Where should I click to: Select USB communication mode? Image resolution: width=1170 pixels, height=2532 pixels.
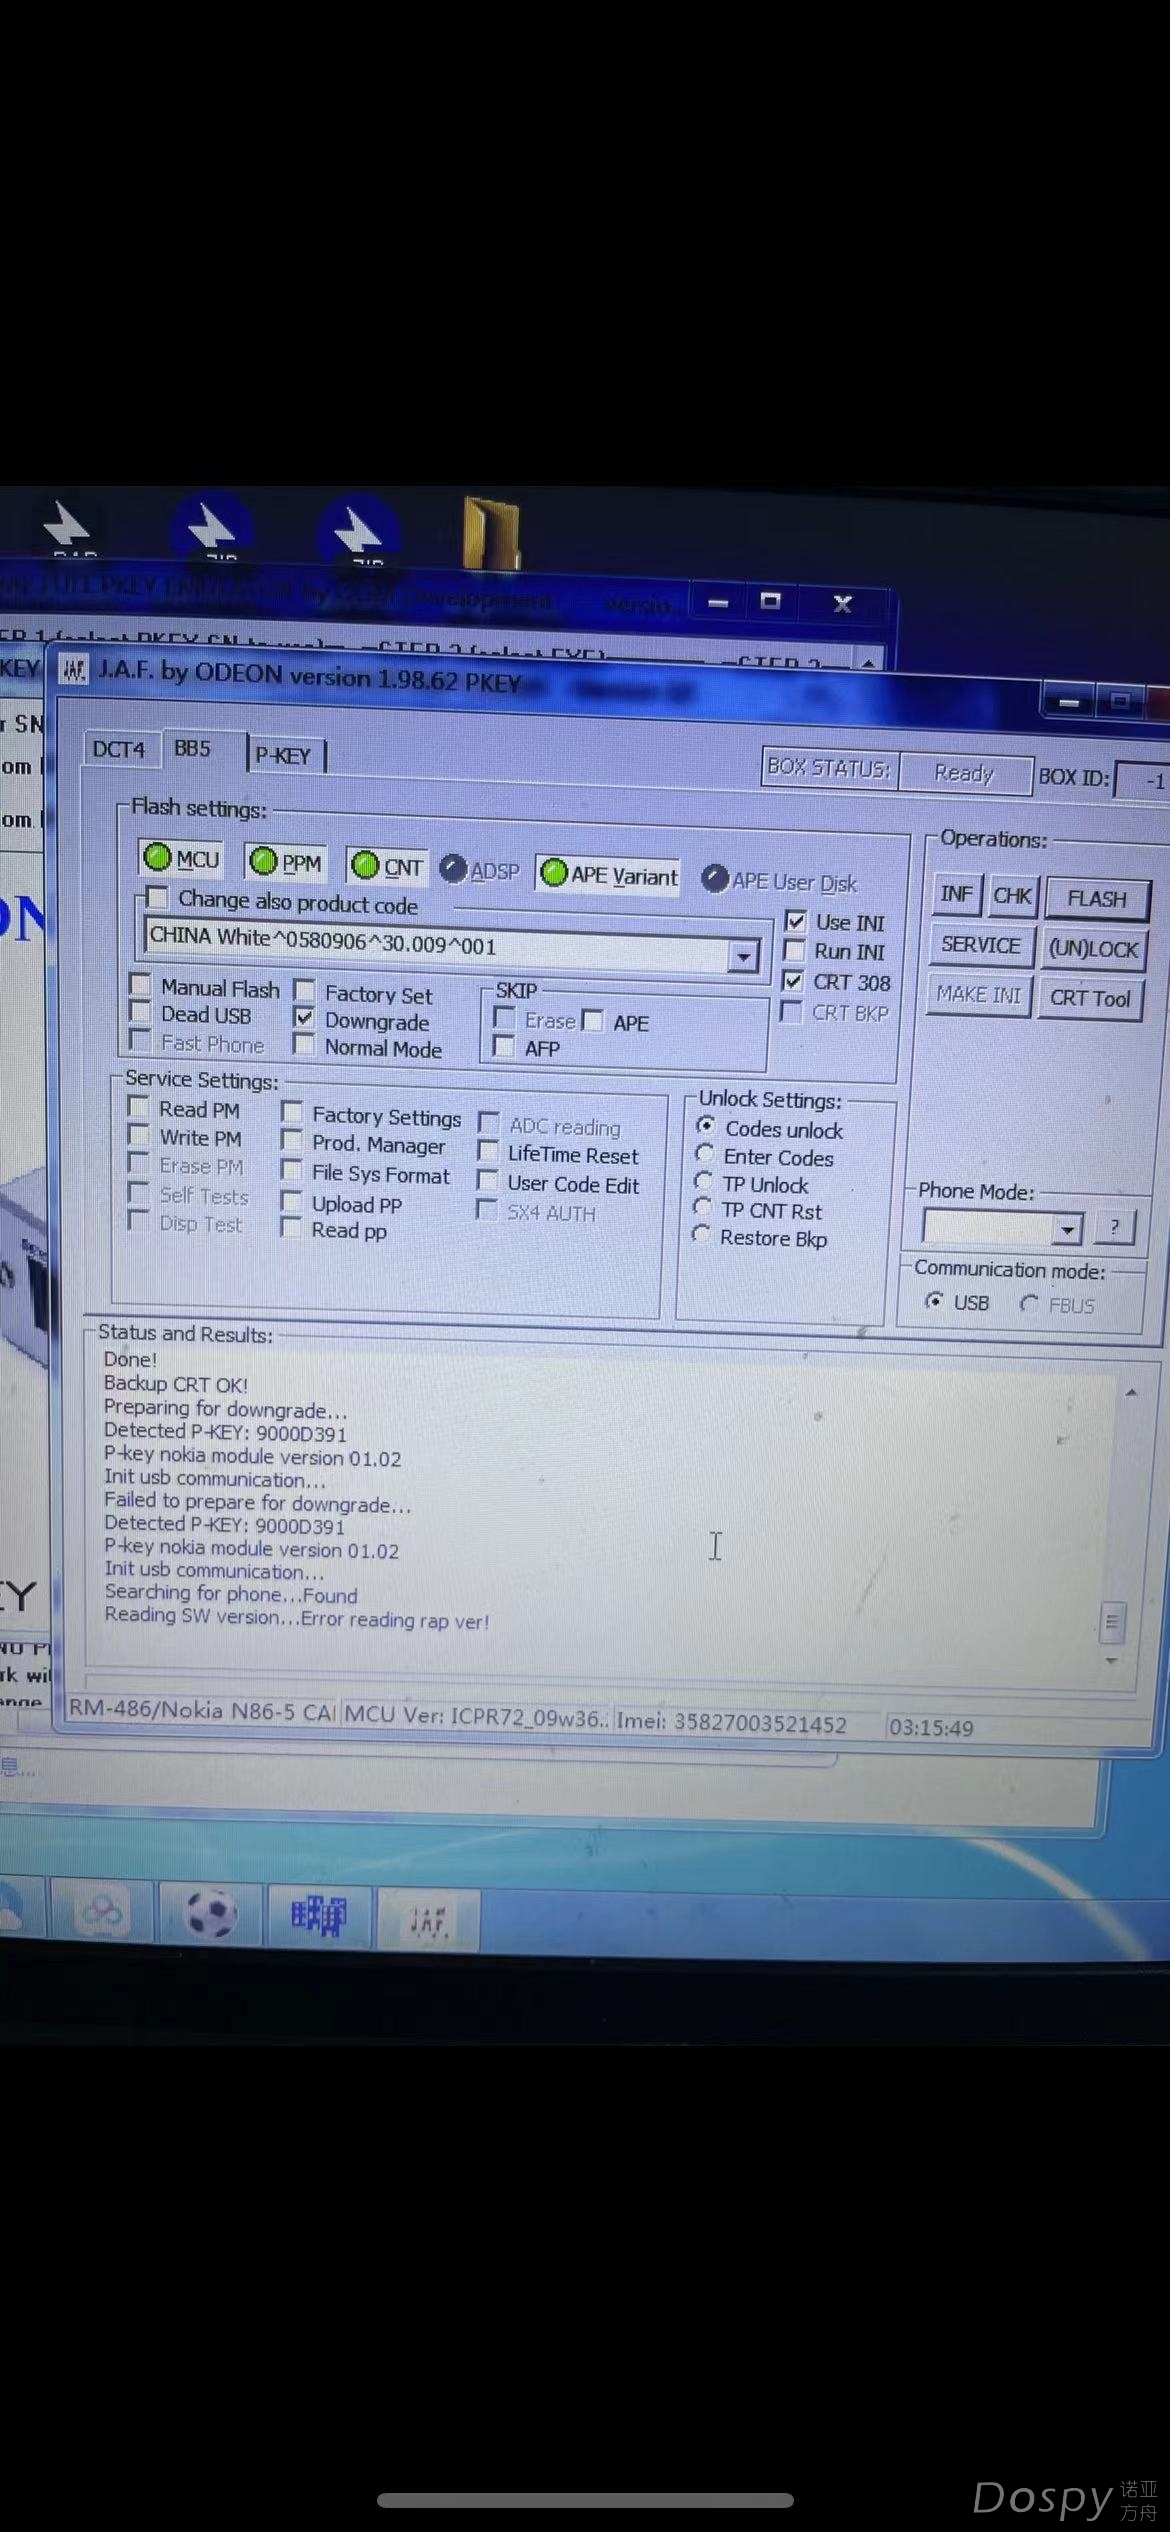(934, 1300)
